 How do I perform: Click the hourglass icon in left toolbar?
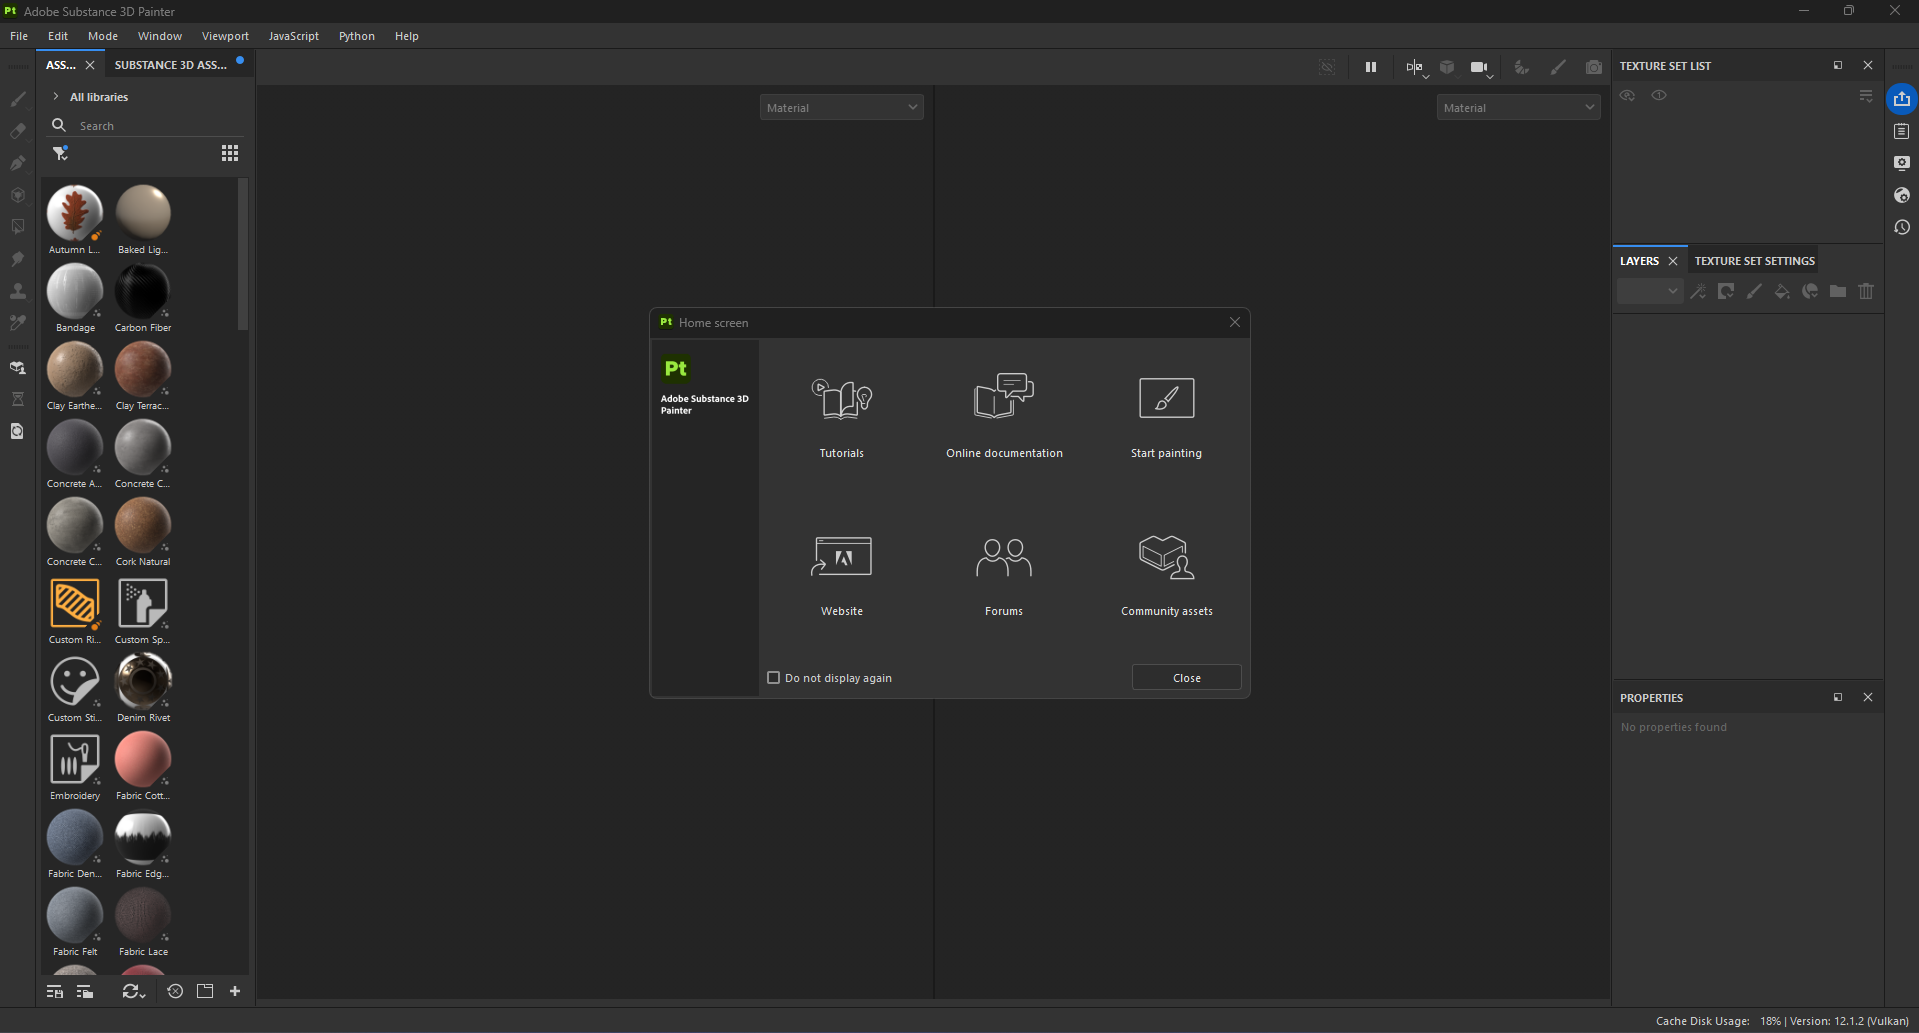(x=18, y=399)
